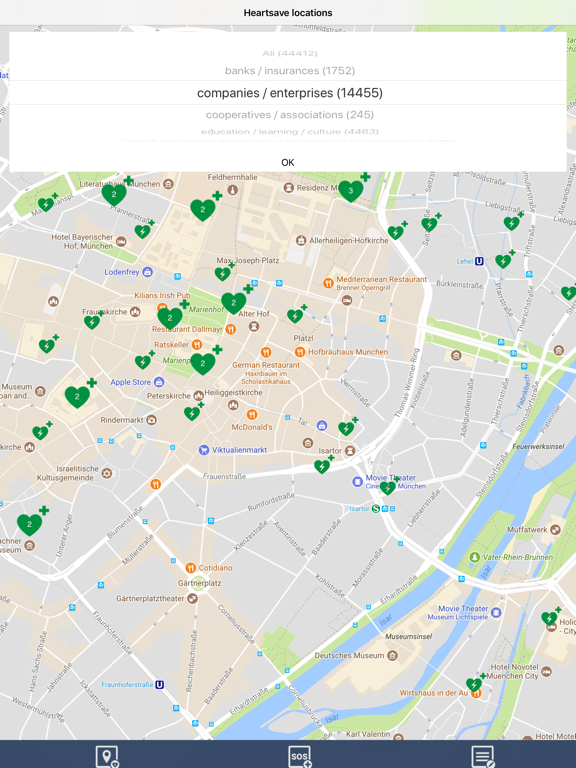Tap the 2-cluster heart above Restaurant Dallmayr
The image size is (576, 768).
[x=170, y=318]
